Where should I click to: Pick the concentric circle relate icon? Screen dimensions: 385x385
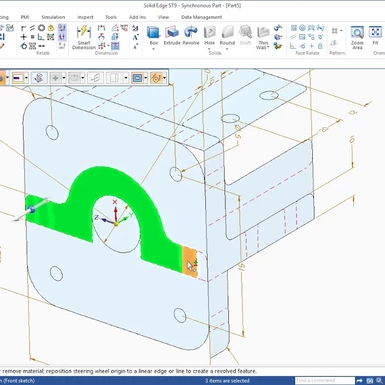[41, 28]
